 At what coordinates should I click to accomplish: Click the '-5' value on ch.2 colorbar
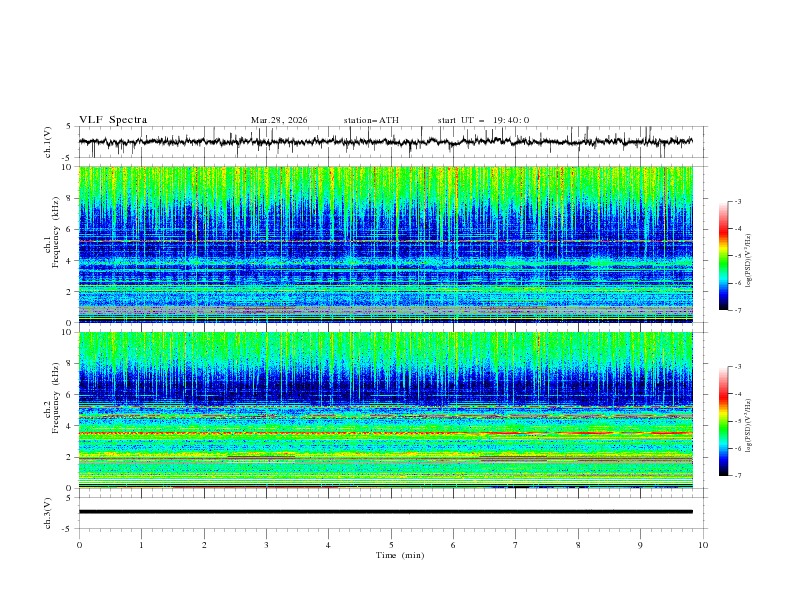pos(738,421)
